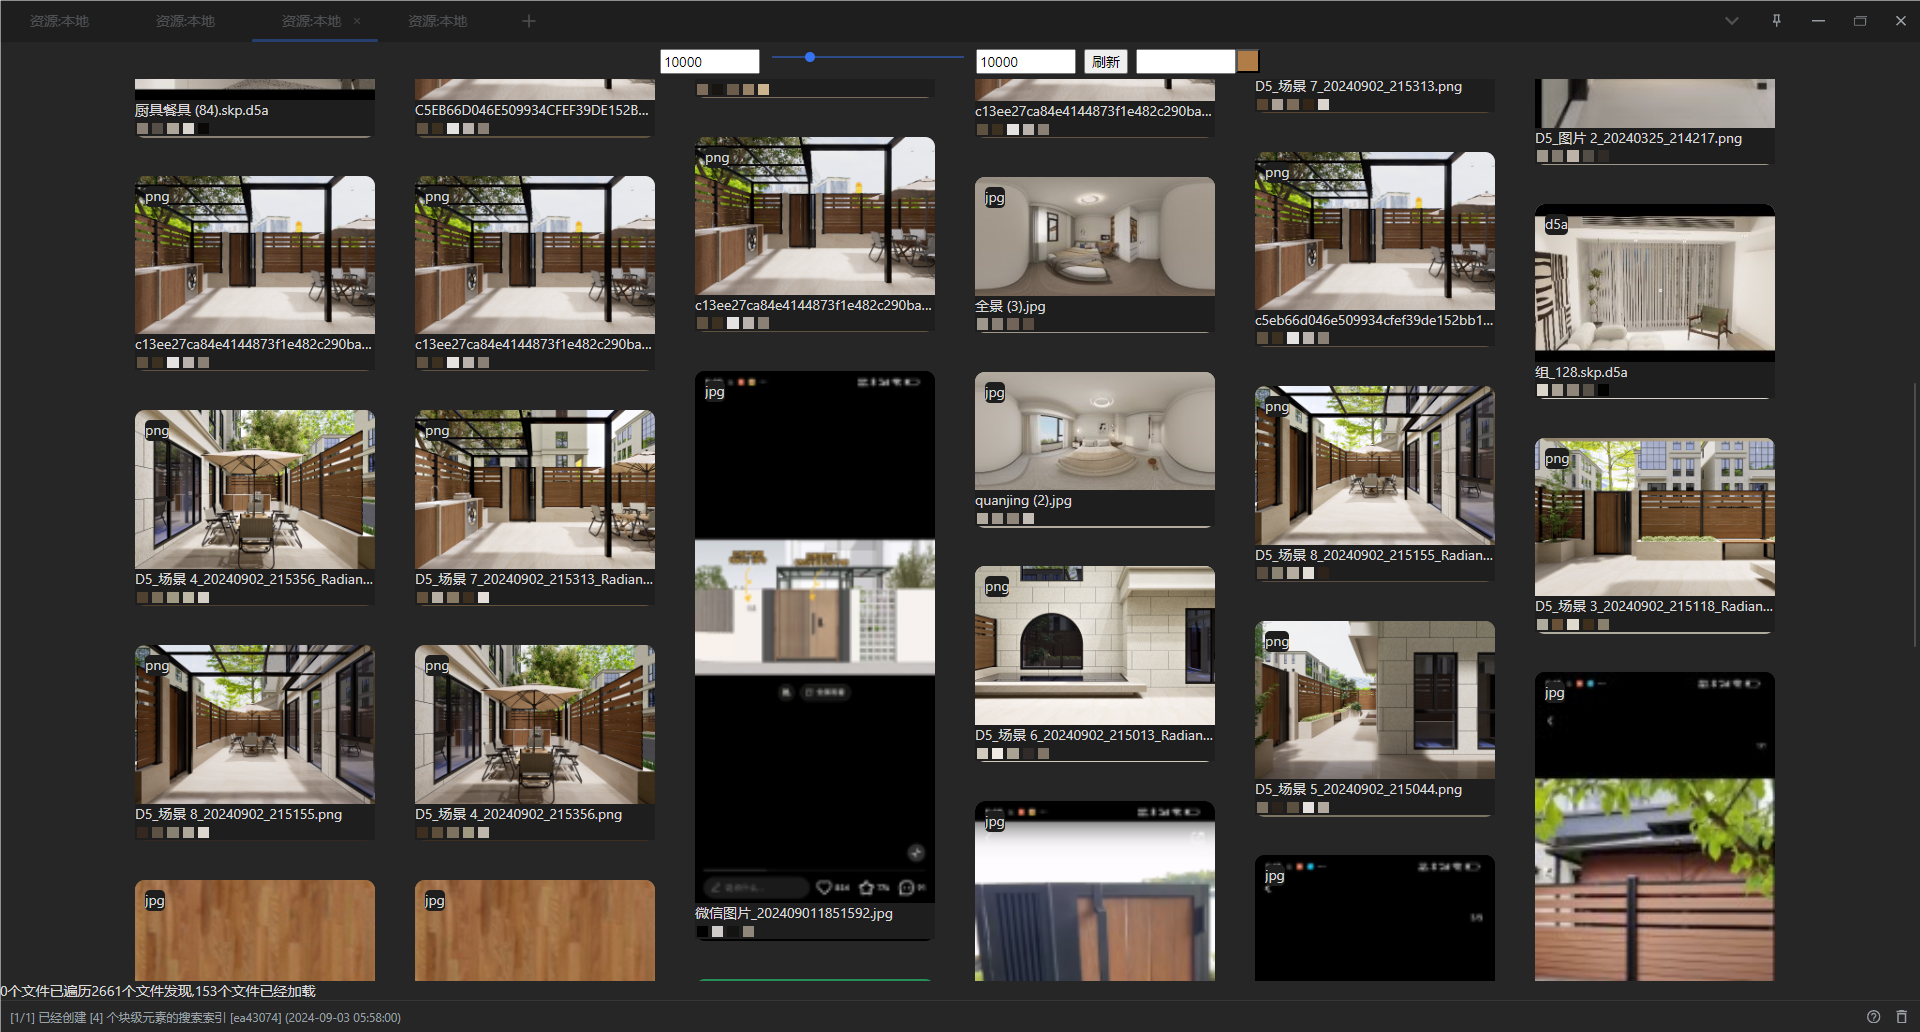Image resolution: width=1920 pixels, height=1032 pixels.
Task: Select the c5eb66d046e509934cfef39de152bb1 thumbnail
Action: (x=1375, y=231)
